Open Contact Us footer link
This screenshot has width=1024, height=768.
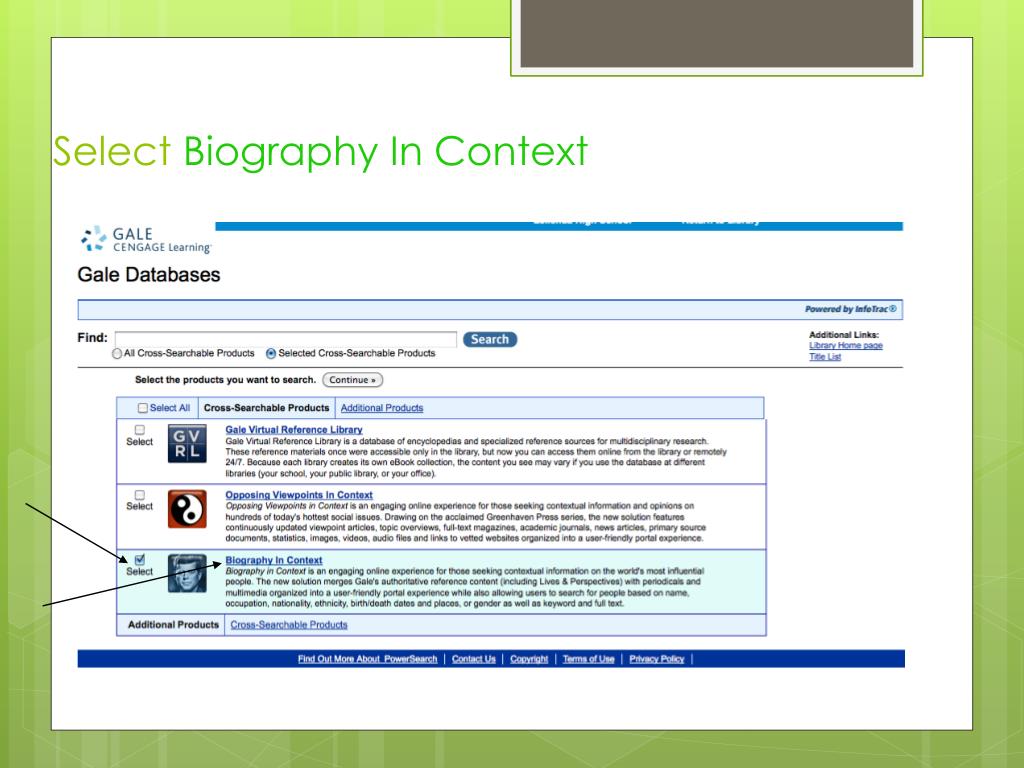(x=473, y=659)
